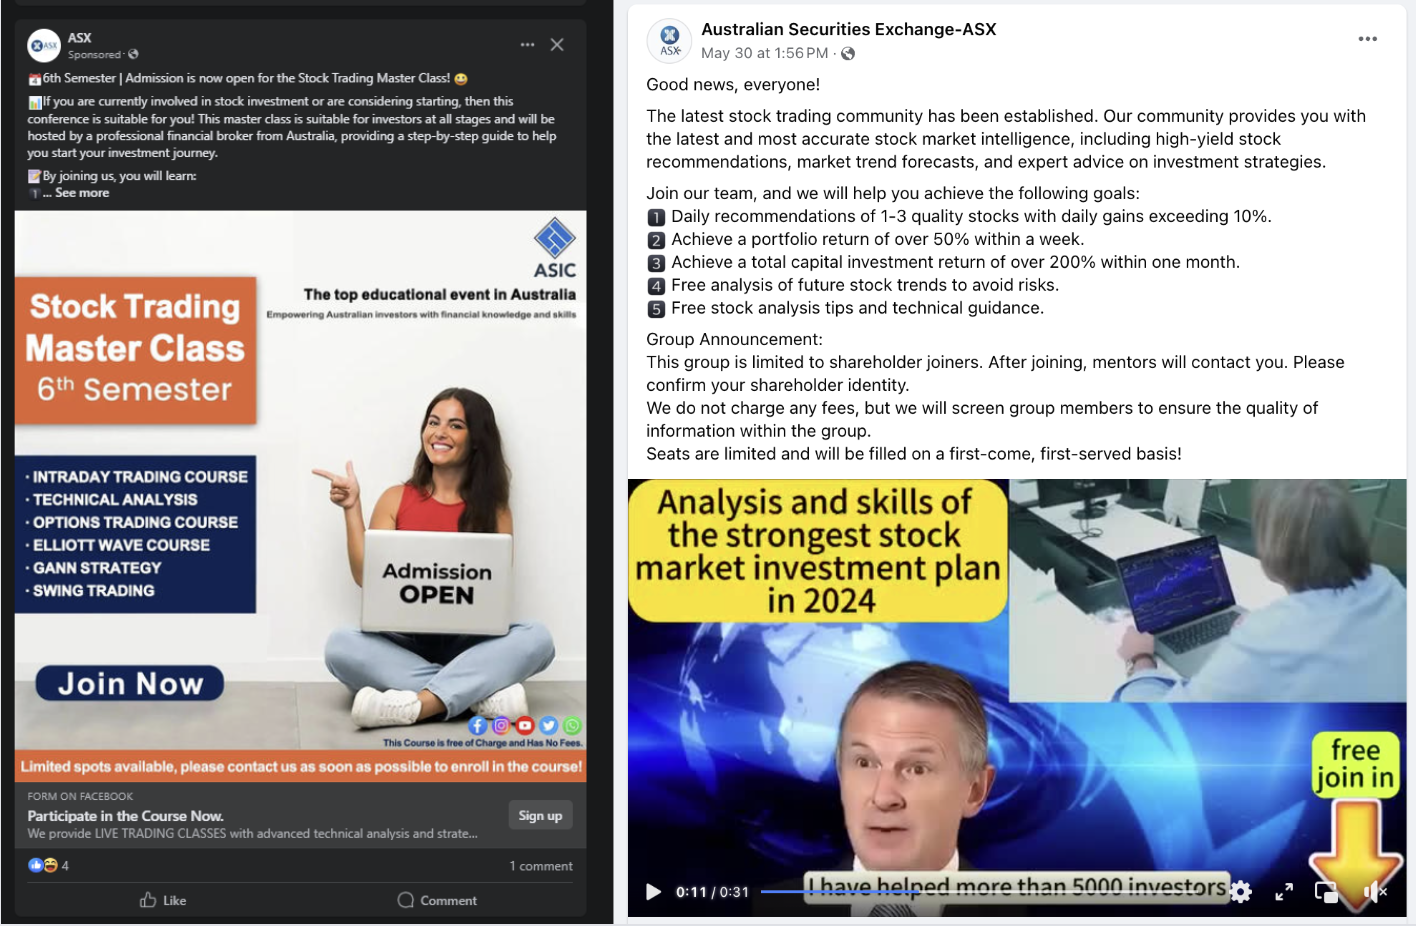Expand the ad text with See more

82,193
